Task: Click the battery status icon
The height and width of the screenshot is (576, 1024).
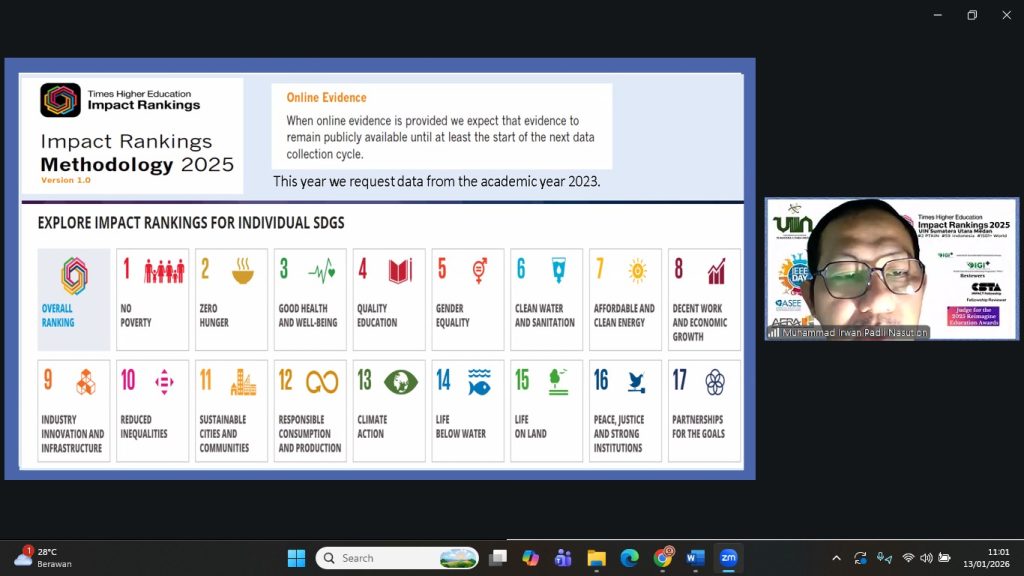Action: pyautogui.click(x=944, y=558)
